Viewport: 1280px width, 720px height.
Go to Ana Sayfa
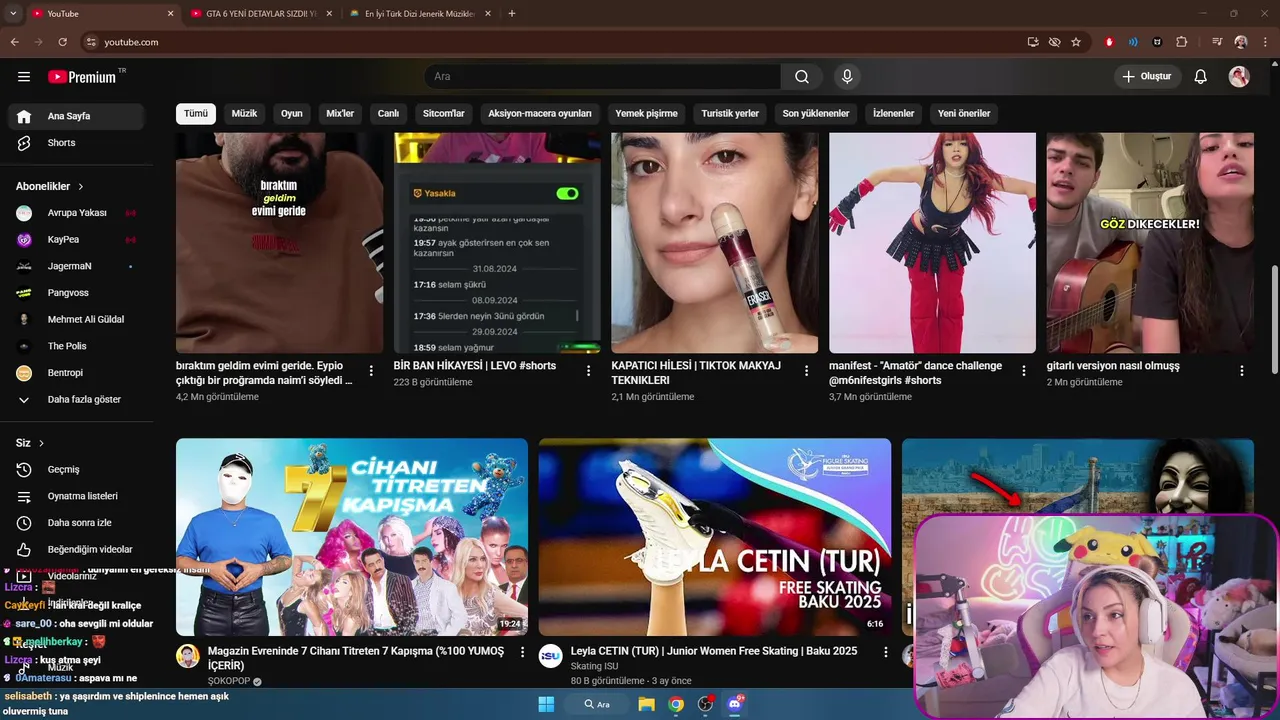(77, 116)
